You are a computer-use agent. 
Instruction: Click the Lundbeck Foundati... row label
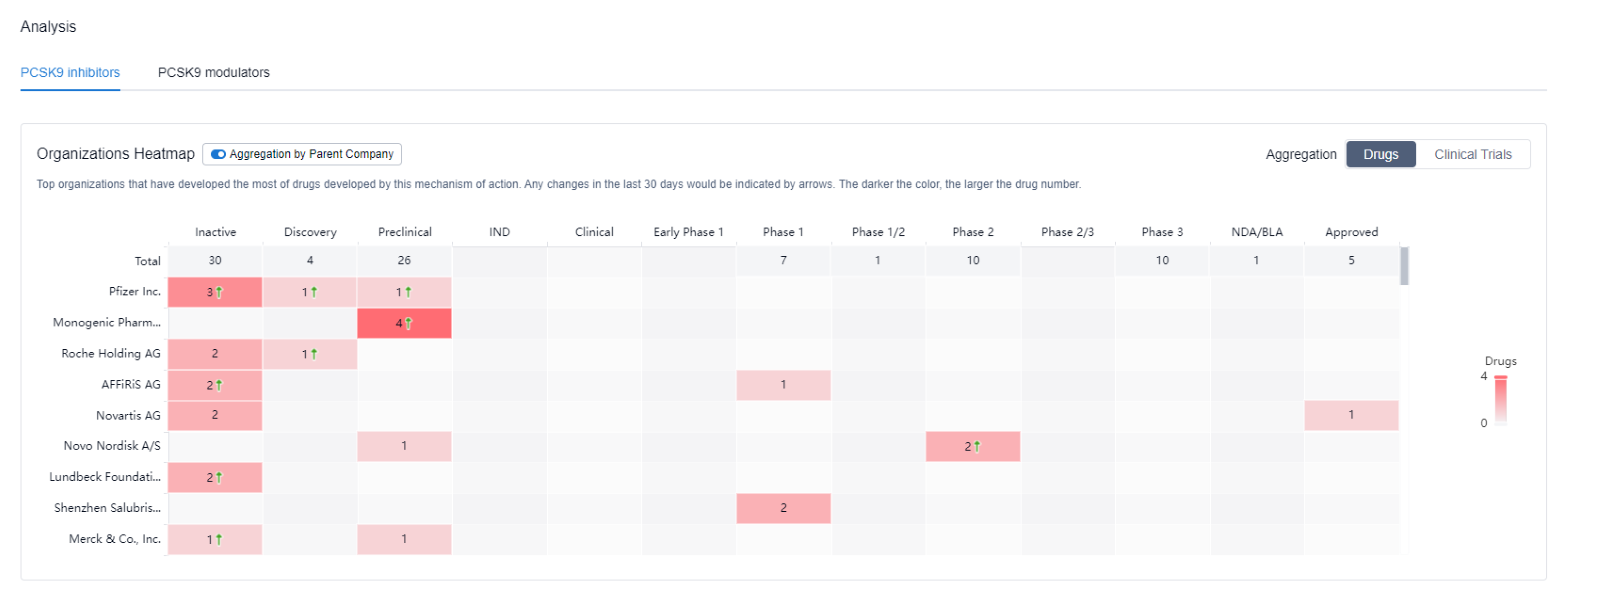(x=104, y=477)
